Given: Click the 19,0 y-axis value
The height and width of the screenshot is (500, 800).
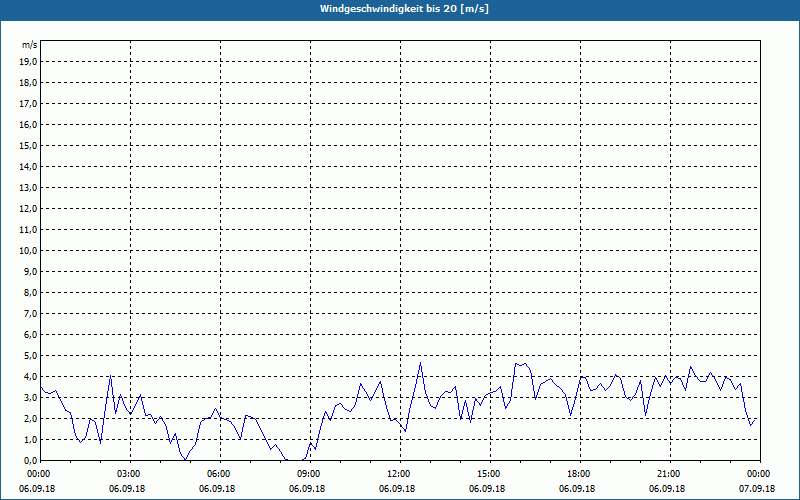Looking at the screenshot, I should point(28,62).
